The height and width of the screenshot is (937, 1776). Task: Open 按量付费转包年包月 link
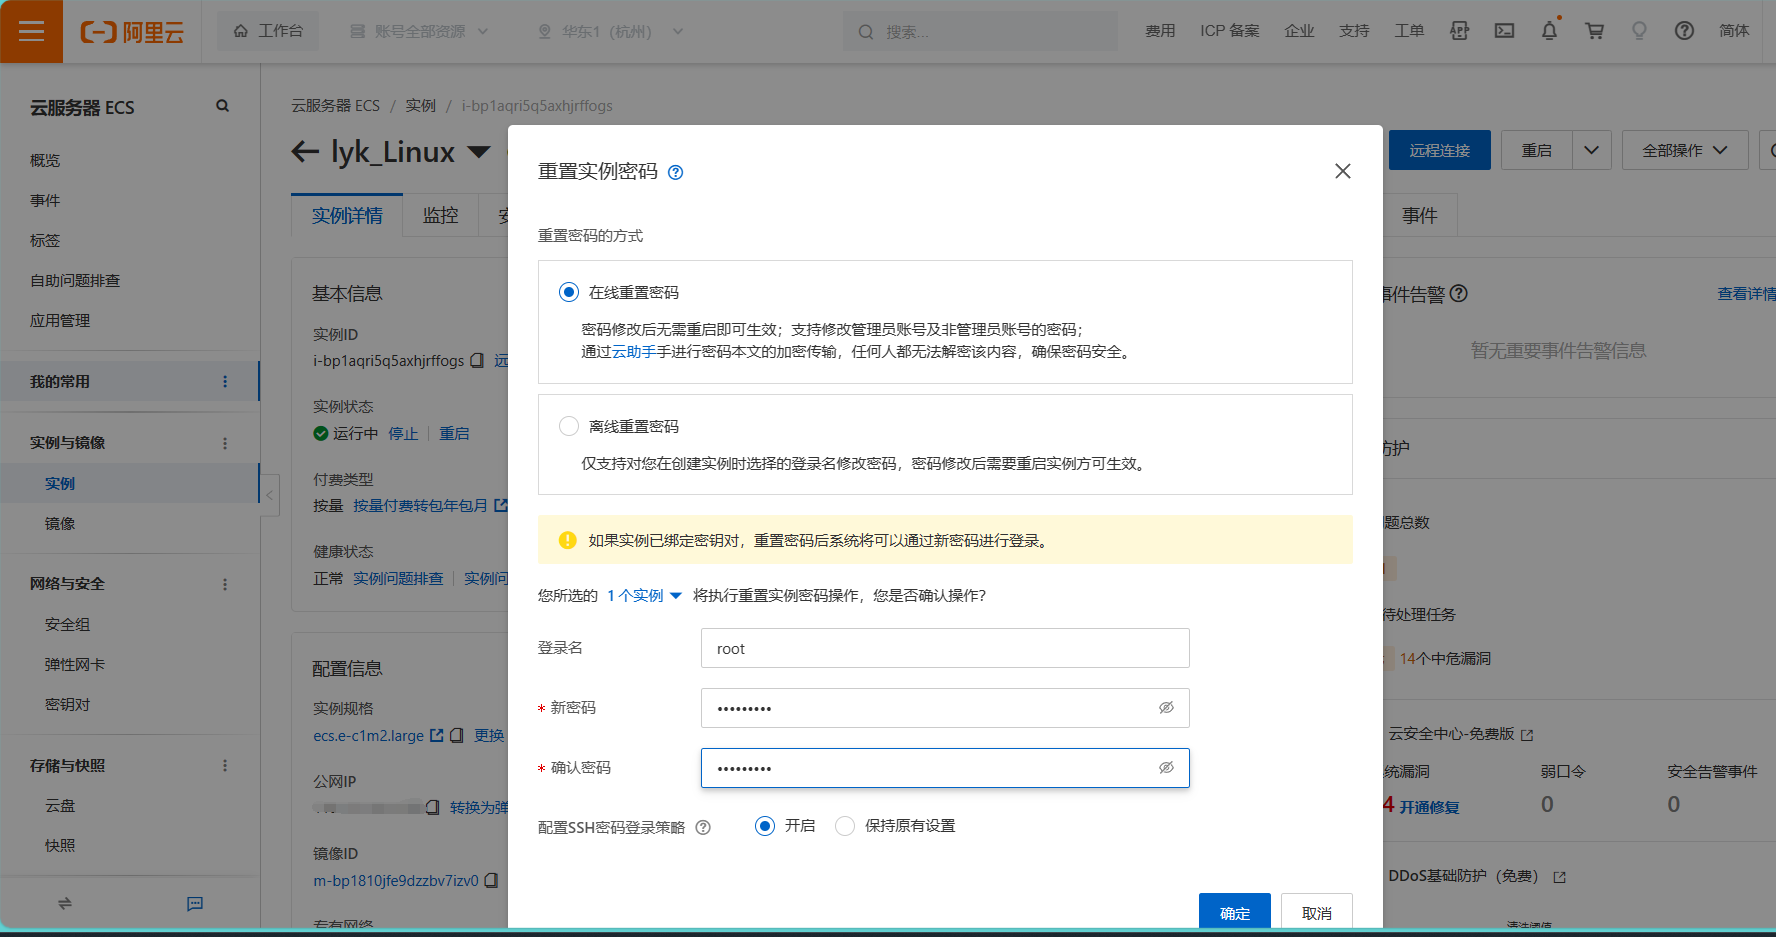(420, 505)
